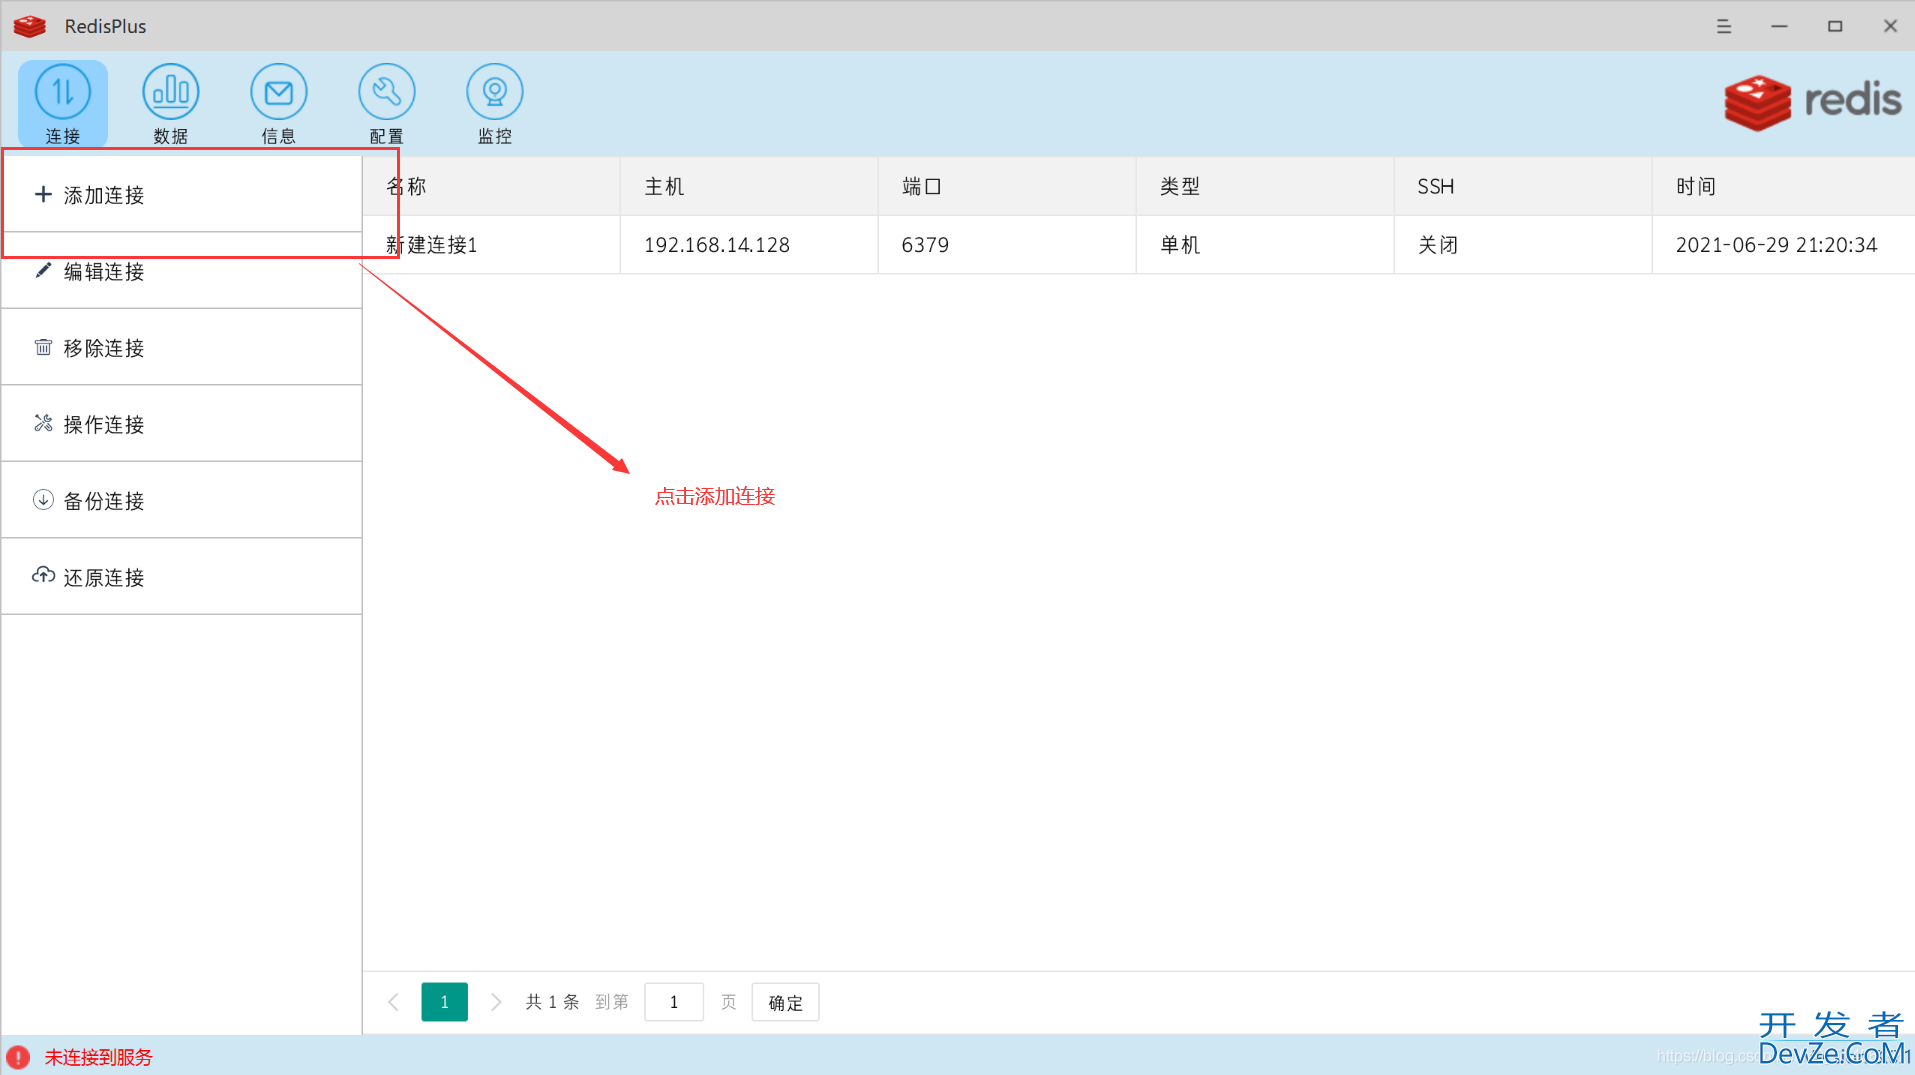Click the SSH column header
The height and width of the screenshot is (1075, 1915).
(x=1523, y=187)
